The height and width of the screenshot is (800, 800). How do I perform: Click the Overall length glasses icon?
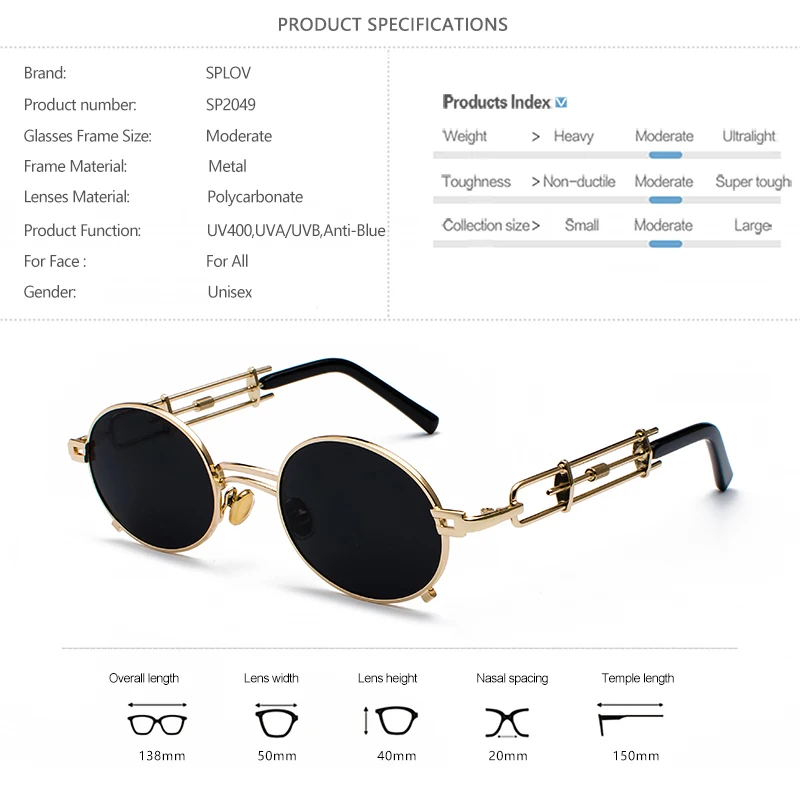coord(157,719)
